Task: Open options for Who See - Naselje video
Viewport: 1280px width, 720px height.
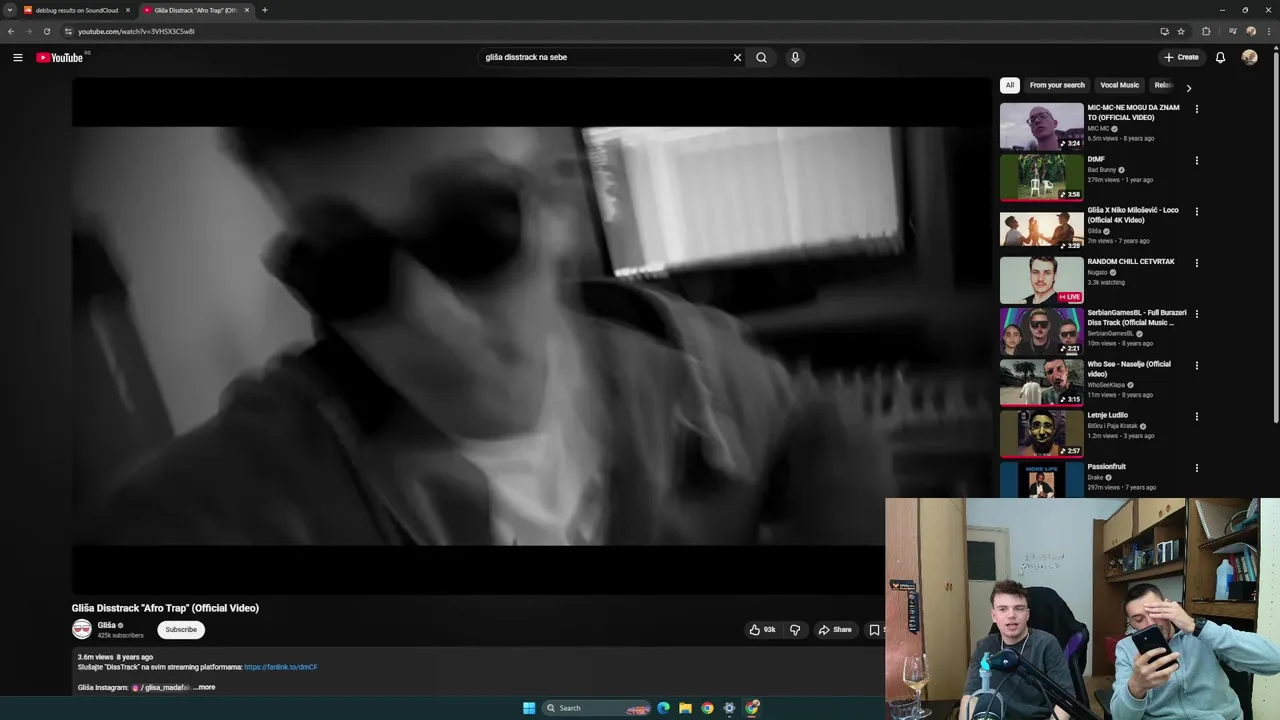Action: click(x=1196, y=366)
